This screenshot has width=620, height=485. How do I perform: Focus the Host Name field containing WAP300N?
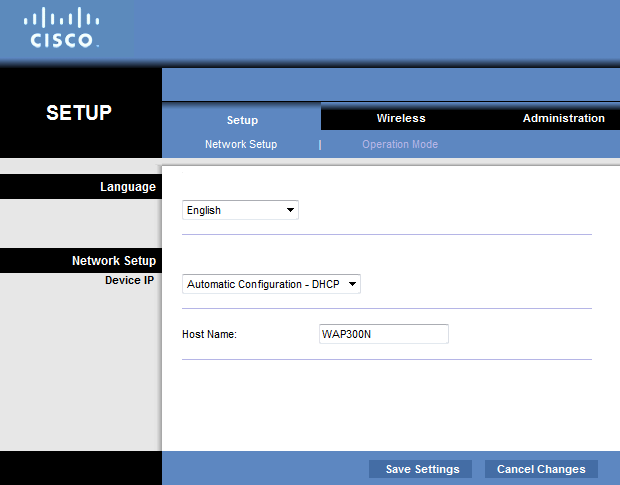[x=384, y=334]
